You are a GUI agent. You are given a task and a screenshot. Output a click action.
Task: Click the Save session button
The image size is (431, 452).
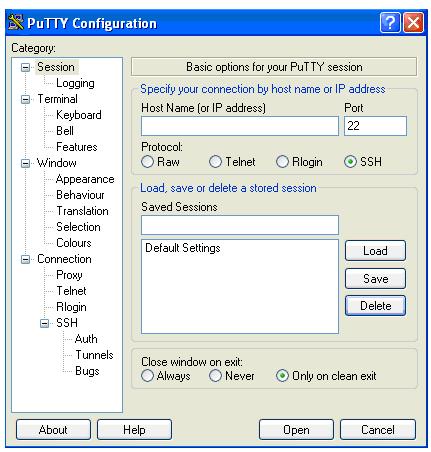point(375,279)
